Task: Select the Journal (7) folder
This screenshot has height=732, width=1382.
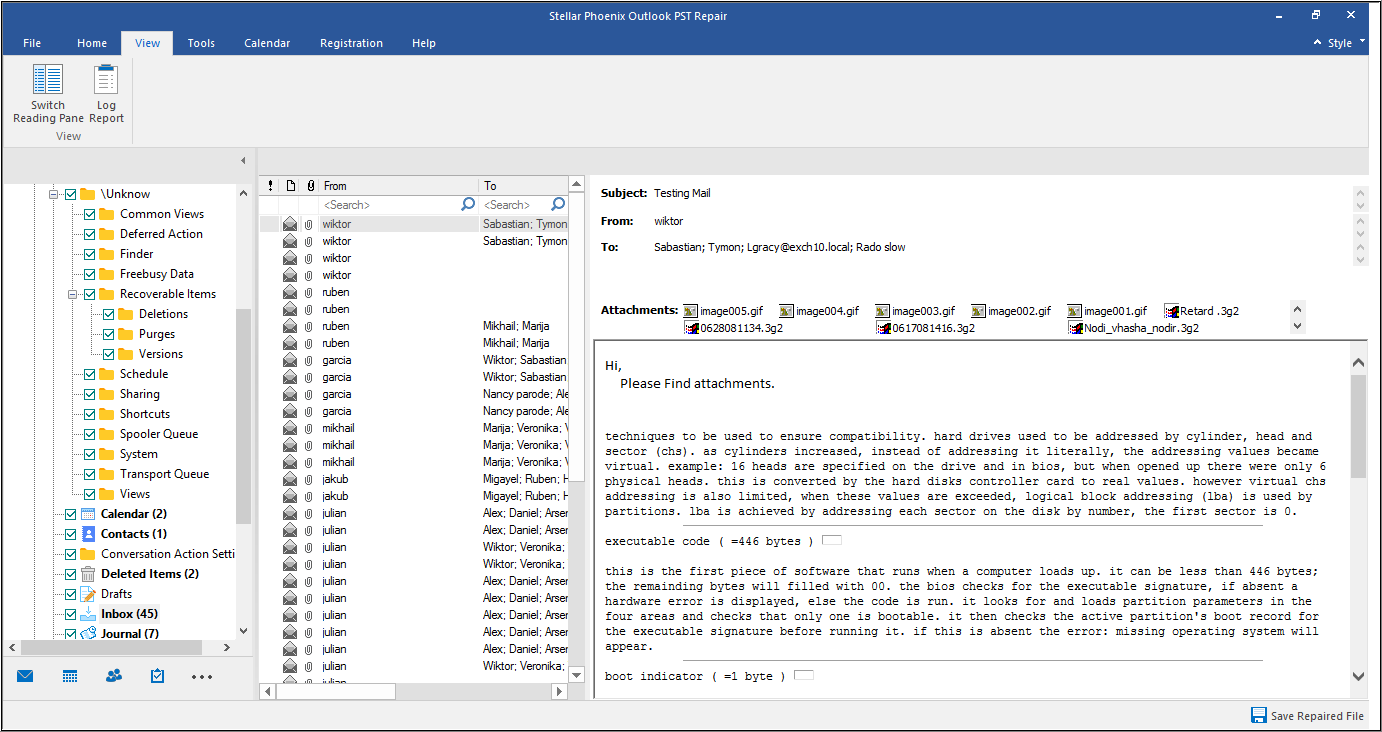Action: (129, 634)
